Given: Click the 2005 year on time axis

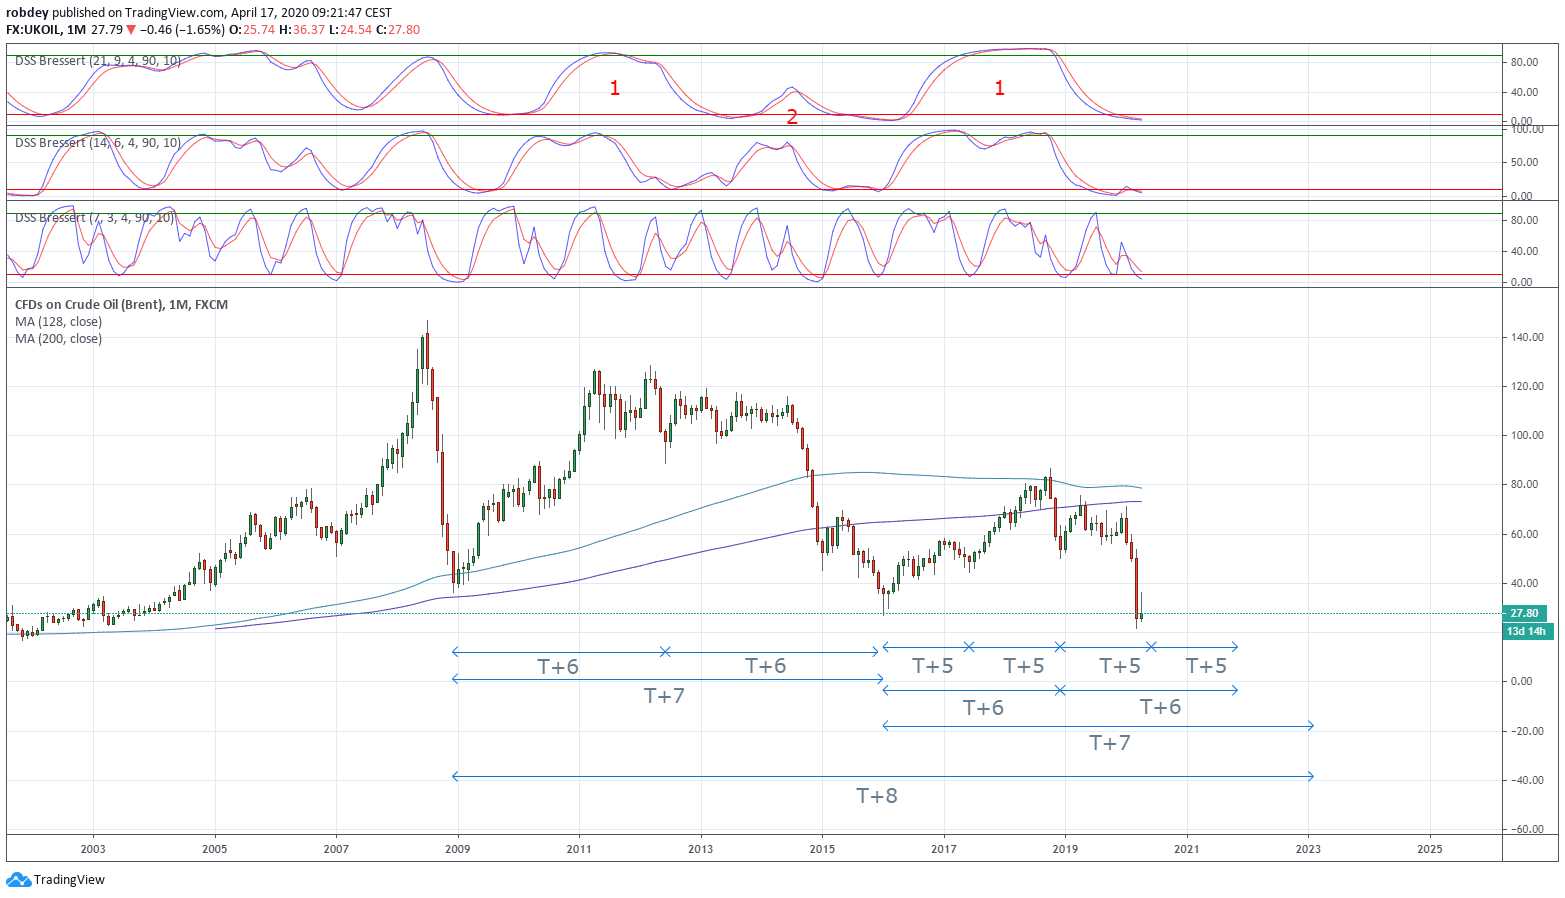Looking at the screenshot, I should [x=215, y=849].
